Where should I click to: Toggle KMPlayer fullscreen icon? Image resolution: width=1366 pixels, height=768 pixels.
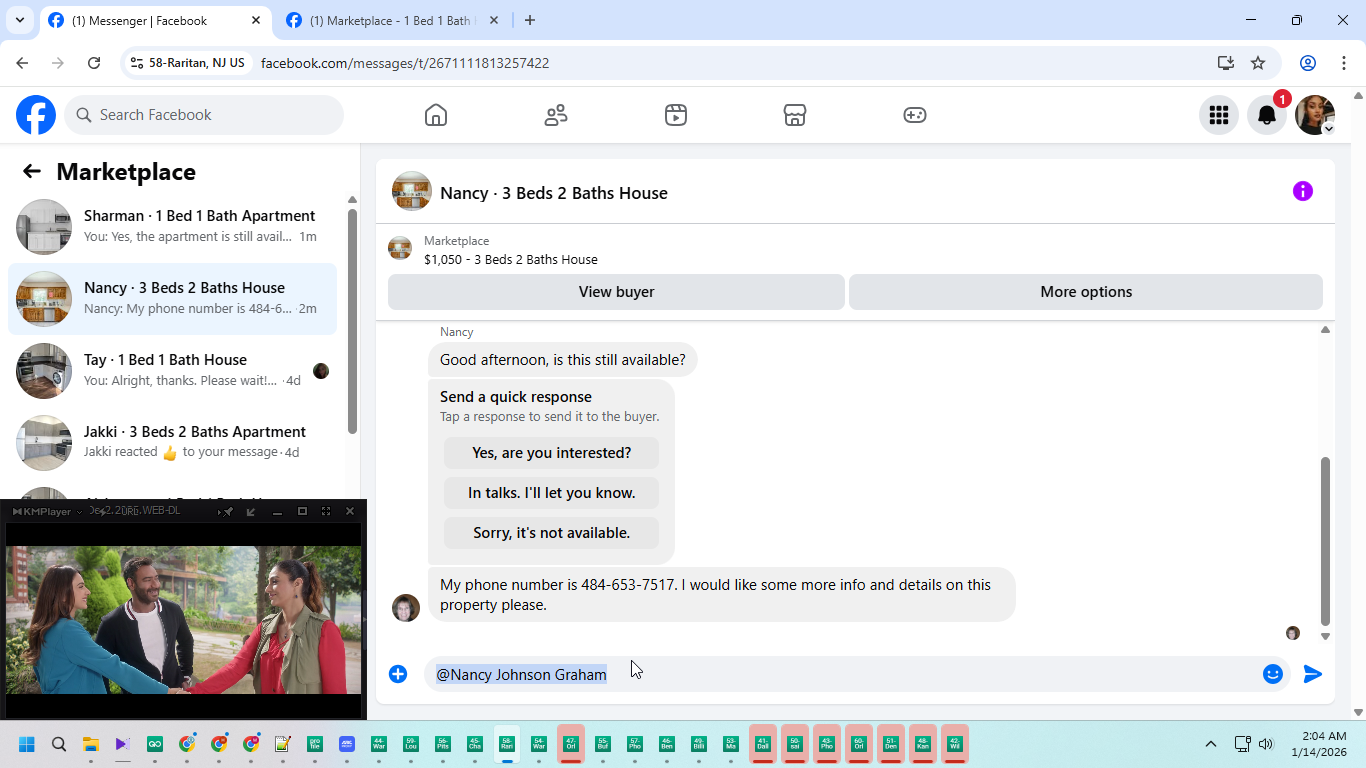pos(326,511)
